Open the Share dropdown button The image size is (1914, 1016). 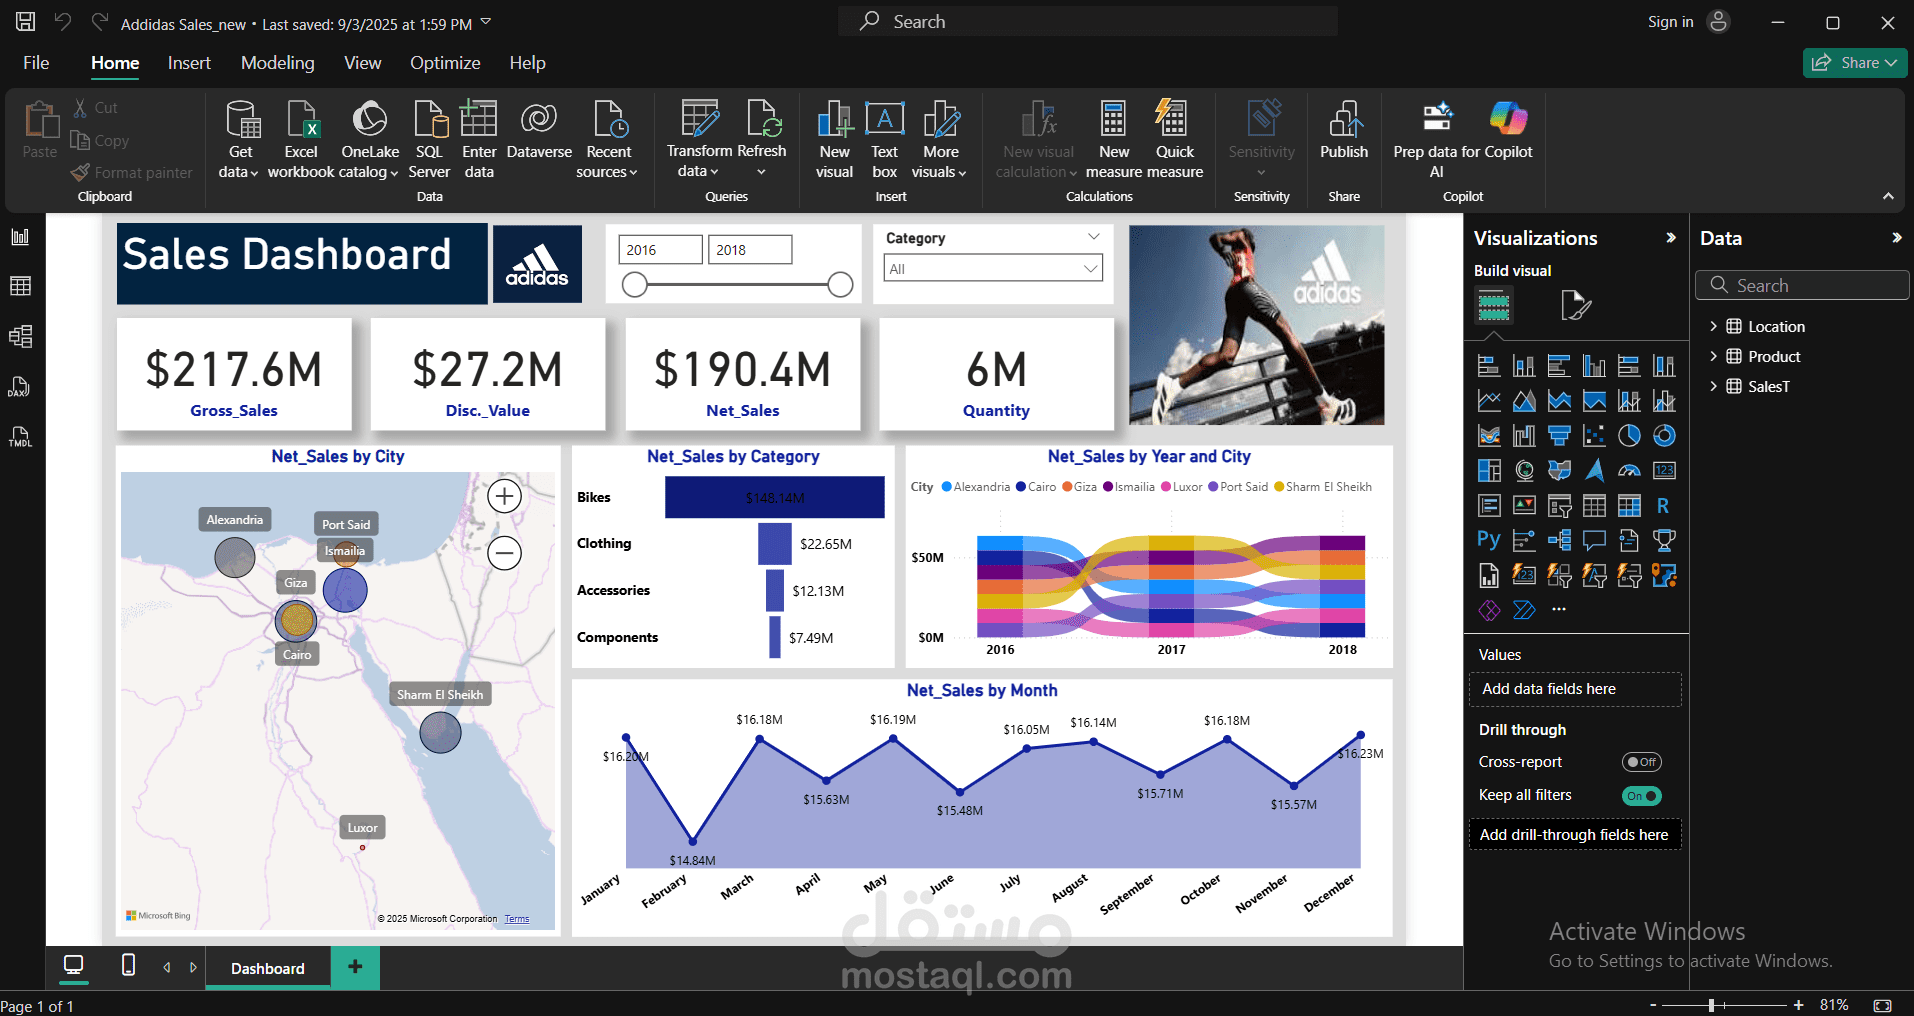1855,62
